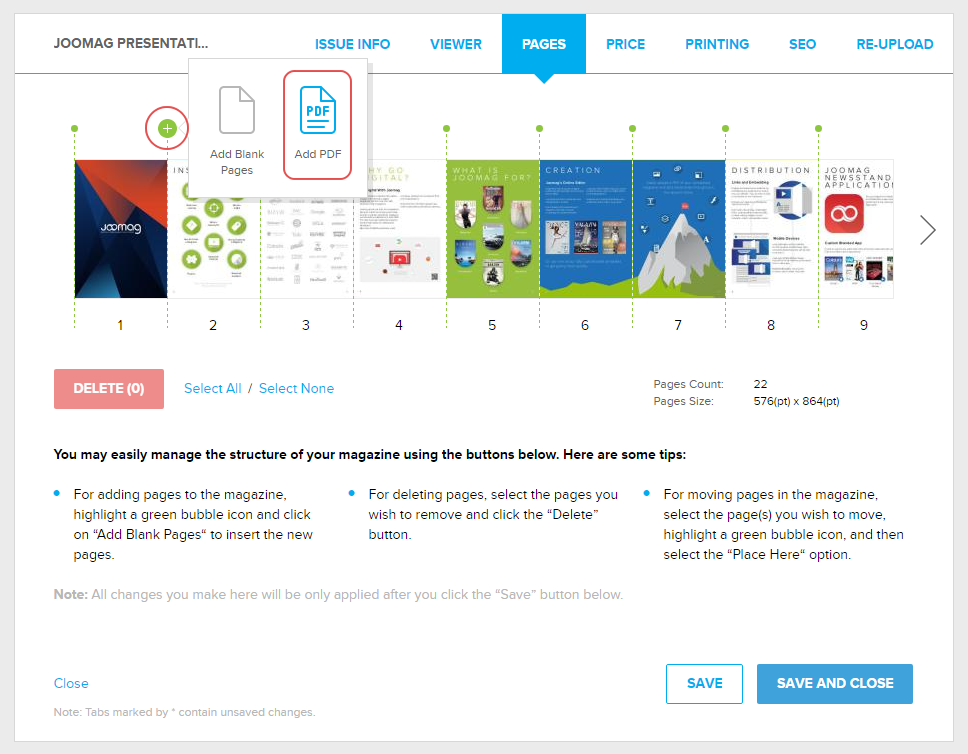Show next pages with right arrow
This screenshot has width=968, height=754.
[928, 230]
